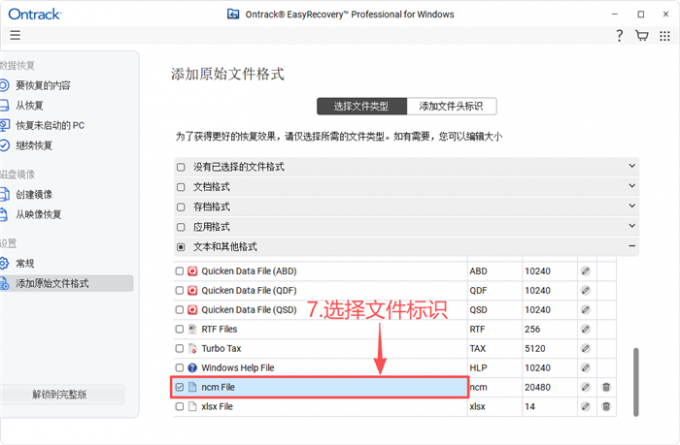Click the edit pencil for ncm File
This screenshot has width=680, height=445.
pyautogui.click(x=585, y=387)
